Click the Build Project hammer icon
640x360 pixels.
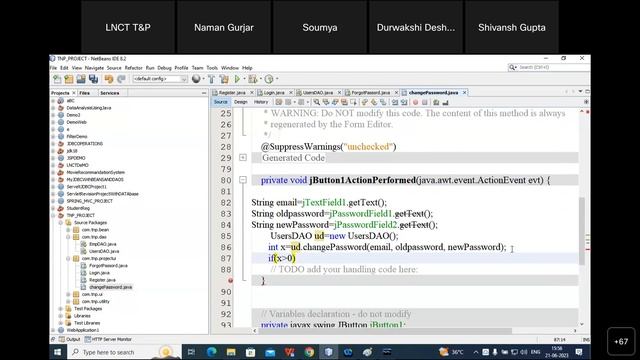point(211,79)
